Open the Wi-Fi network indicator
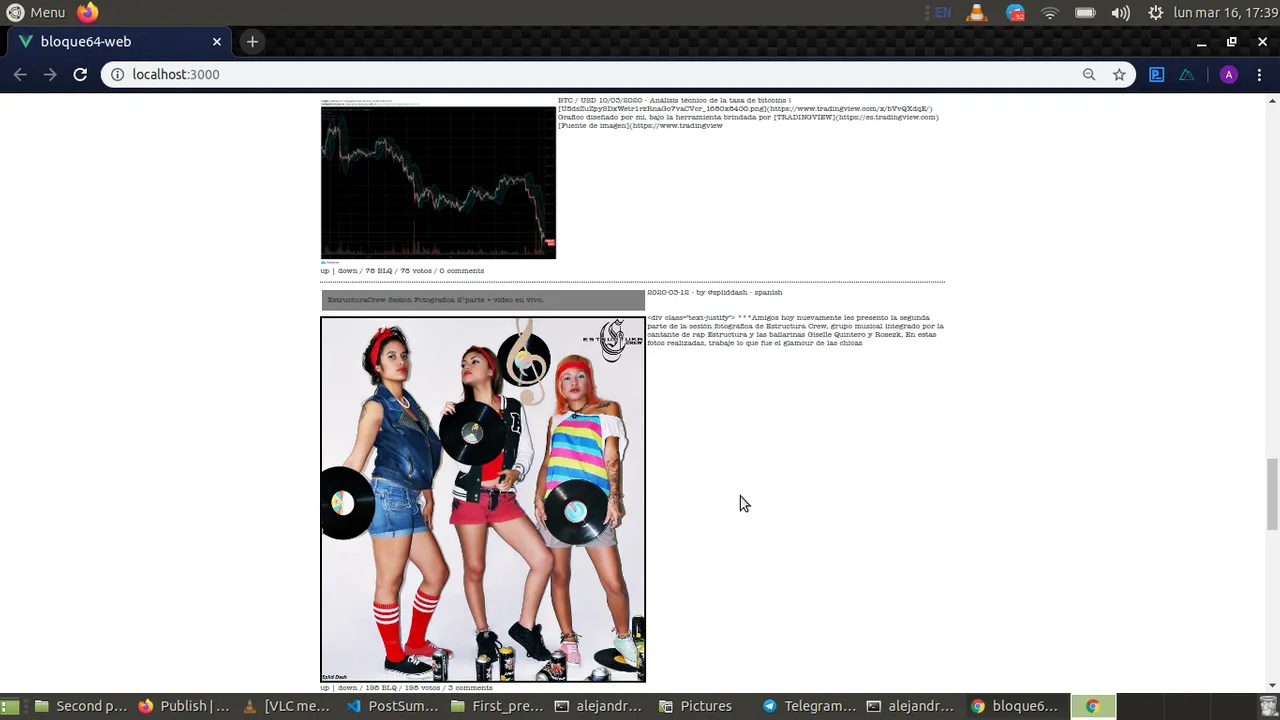Viewport: 1280px width, 720px height. 1050,13
